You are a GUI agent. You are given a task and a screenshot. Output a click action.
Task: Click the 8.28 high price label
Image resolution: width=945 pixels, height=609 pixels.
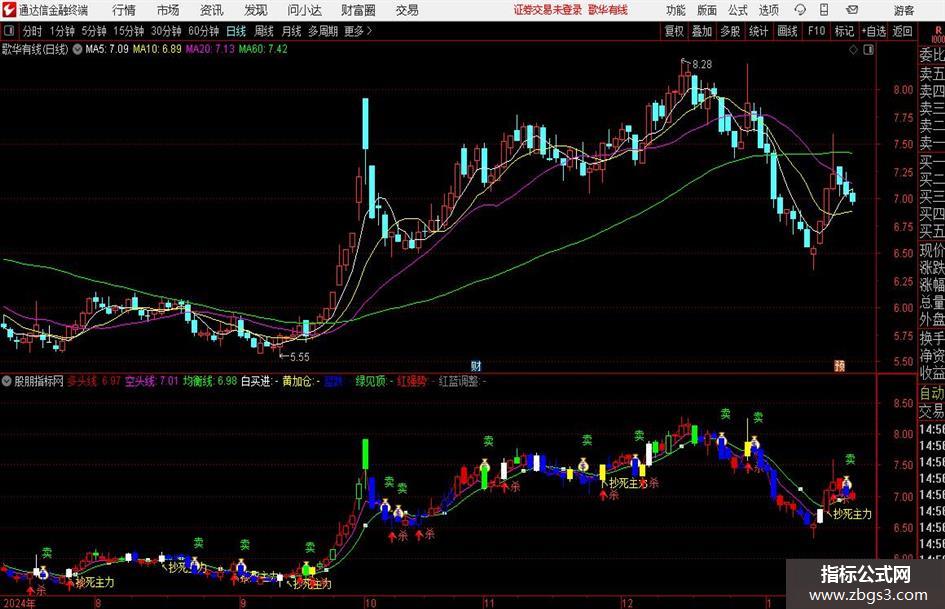tap(702, 64)
